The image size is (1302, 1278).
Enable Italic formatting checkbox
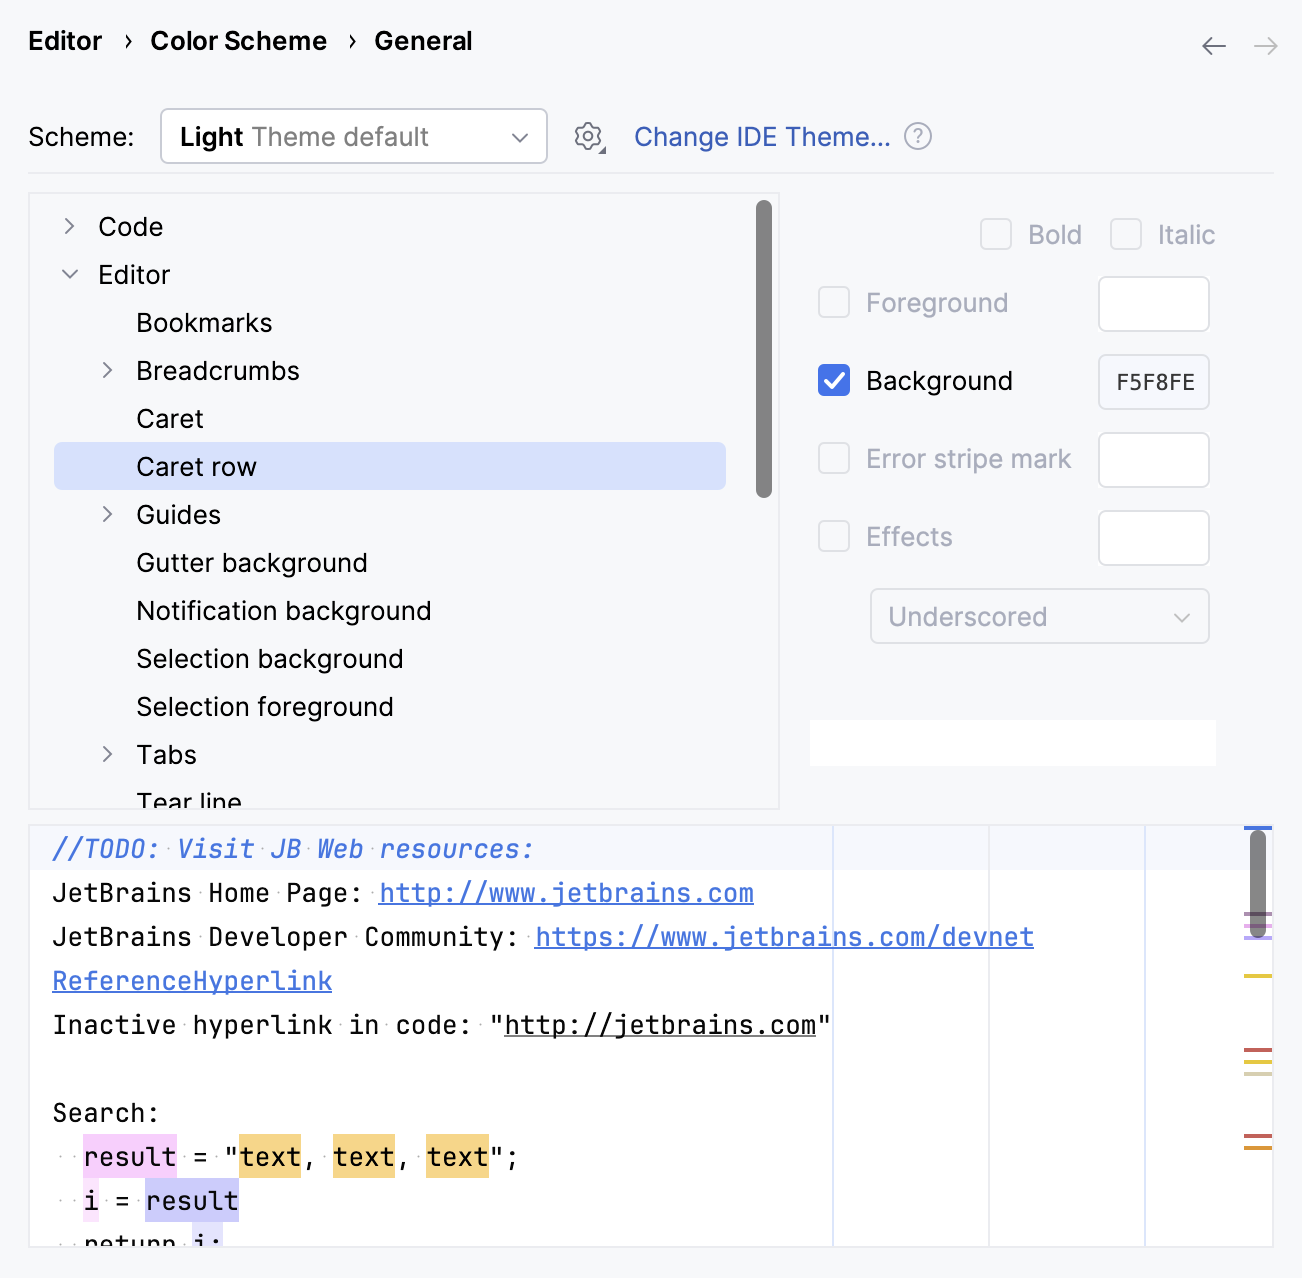[x=1126, y=234]
